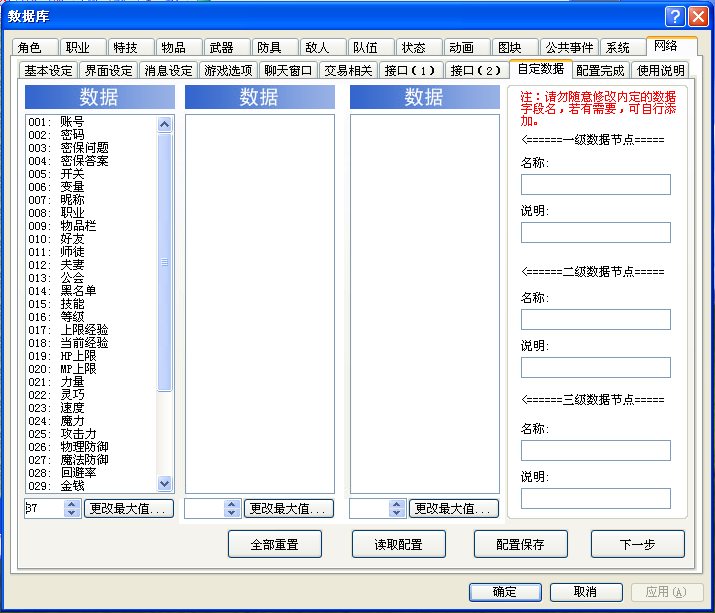
Task: Select list row 009: 物品栏
Action: pyautogui.click(x=91, y=226)
